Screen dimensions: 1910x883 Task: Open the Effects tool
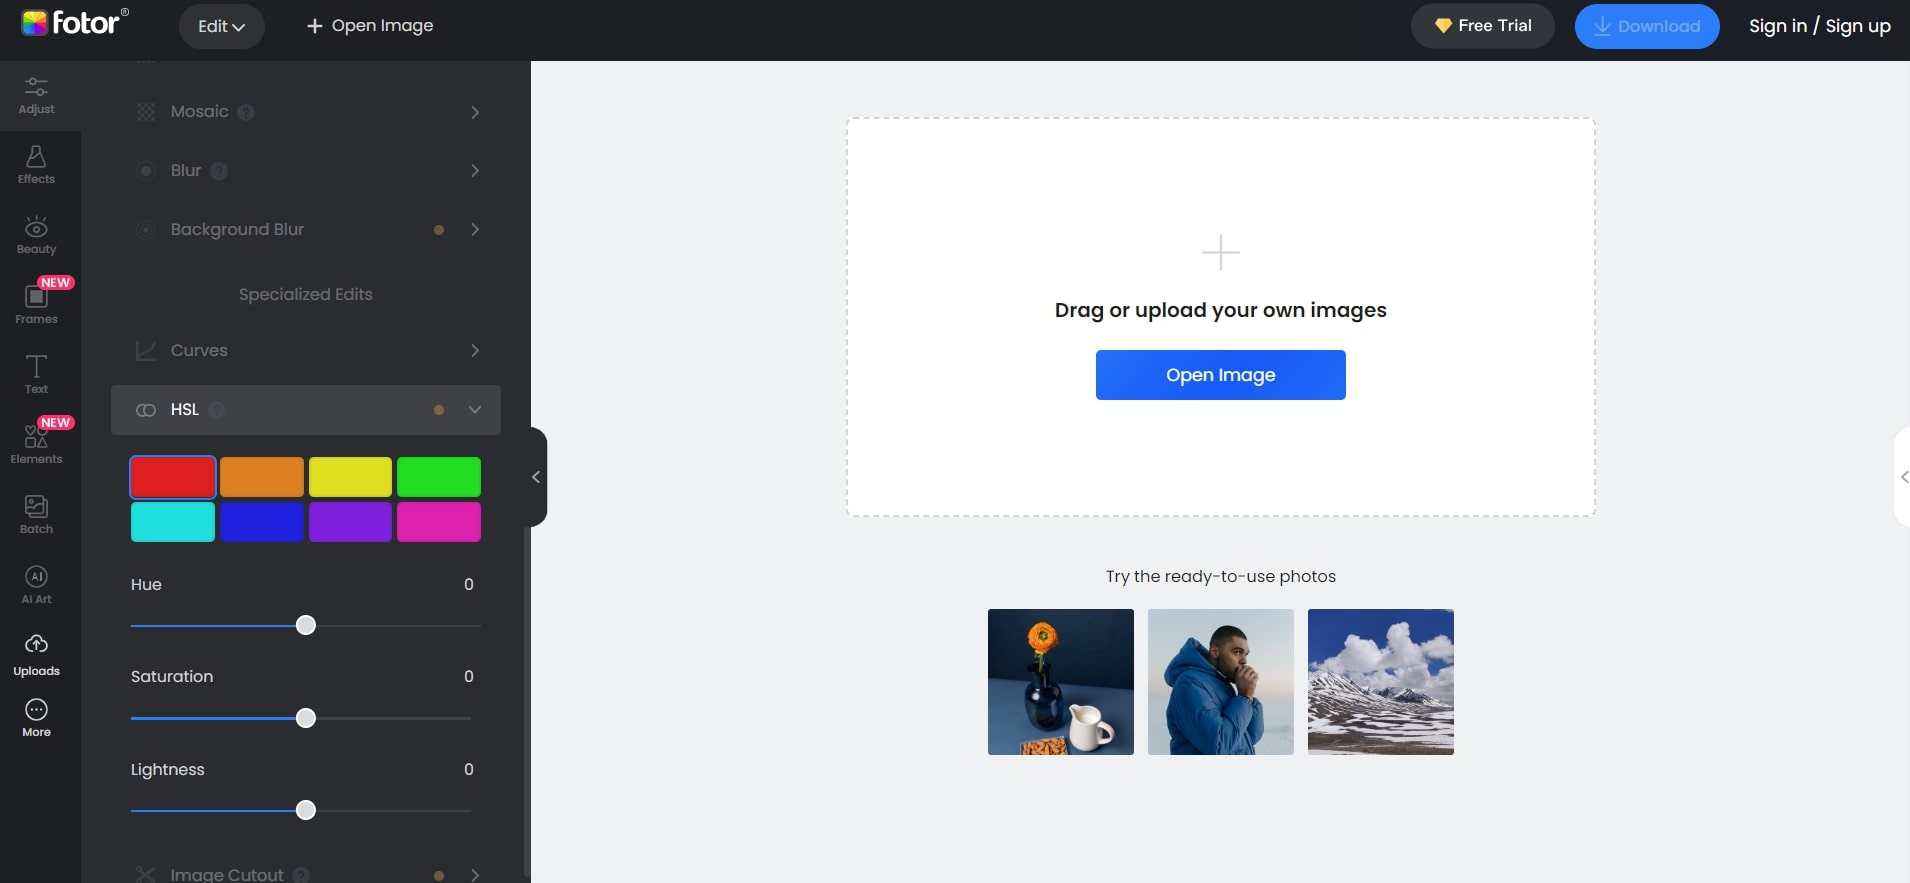point(36,165)
